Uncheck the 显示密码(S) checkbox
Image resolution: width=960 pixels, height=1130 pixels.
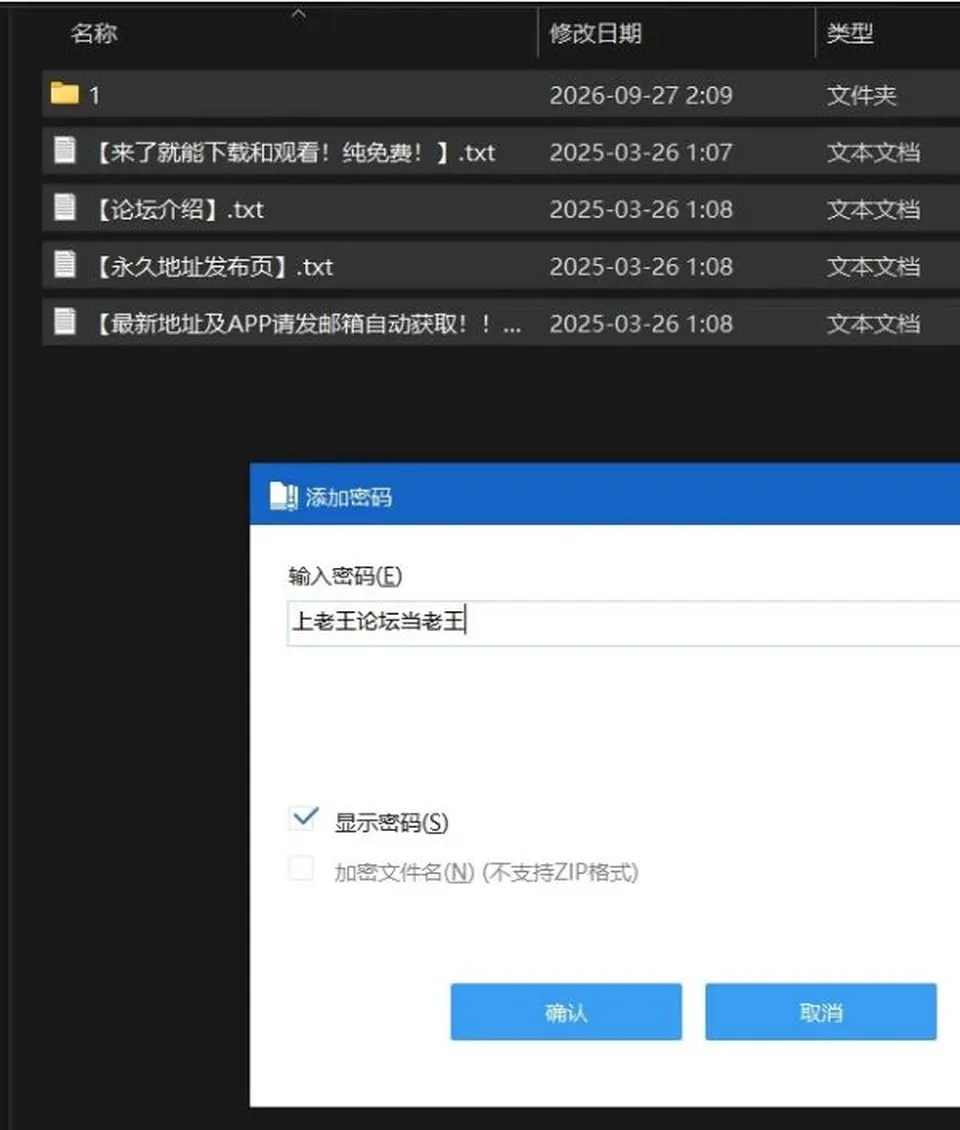click(x=303, y=819)
